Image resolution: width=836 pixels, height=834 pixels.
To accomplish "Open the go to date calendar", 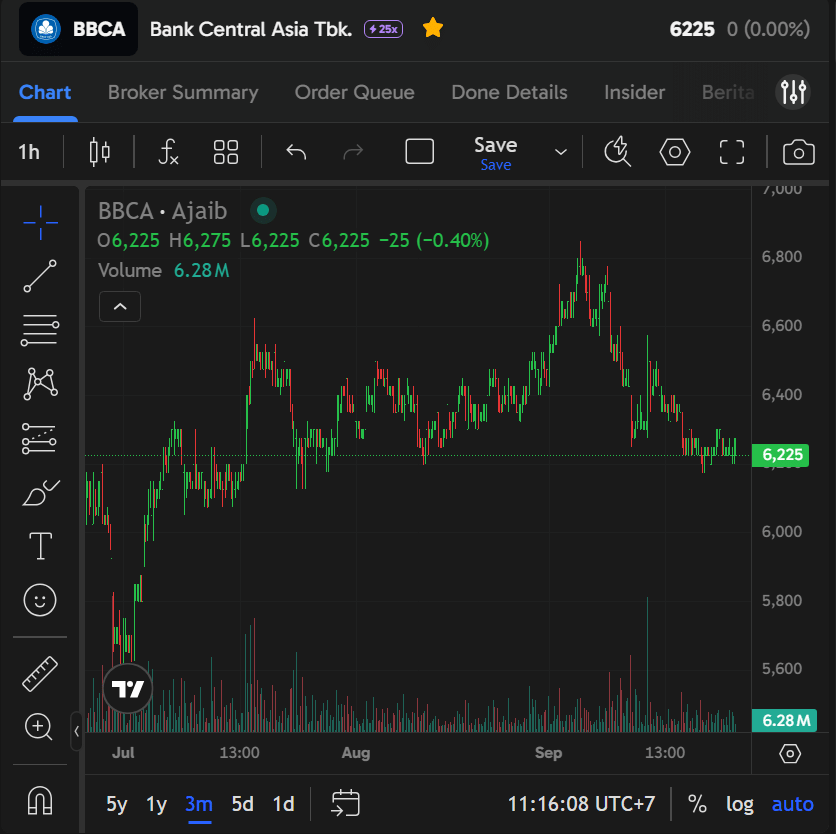I will [x=345, y=803].
